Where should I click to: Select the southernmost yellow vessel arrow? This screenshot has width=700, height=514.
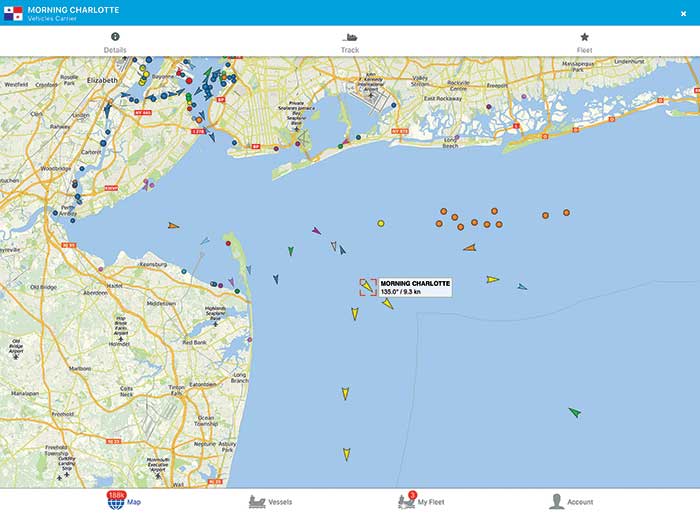(346, 455)
